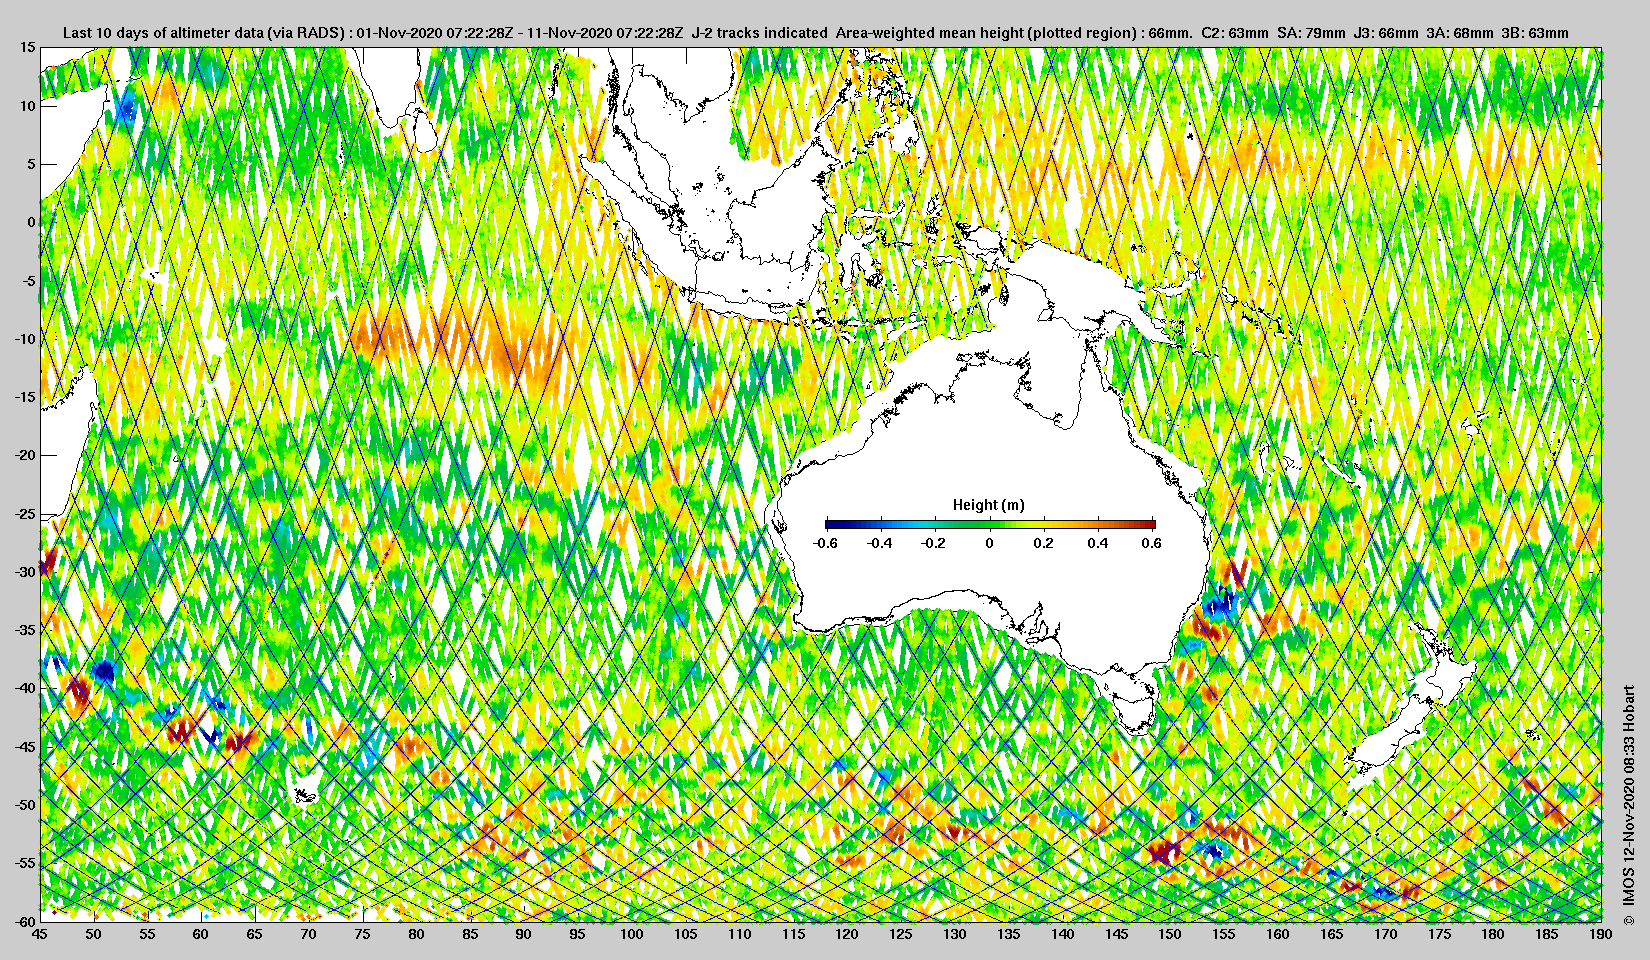Click the 'SA: 79mm' value in the header
1650x960 pixels.
tap(1311, 33)
